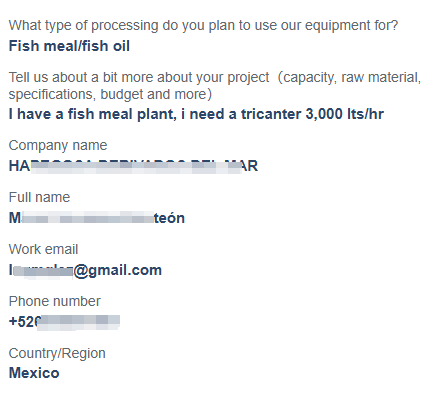This screenshot has width=434, height=398.
Task: Click the blurred full name value
Action: 97,218
